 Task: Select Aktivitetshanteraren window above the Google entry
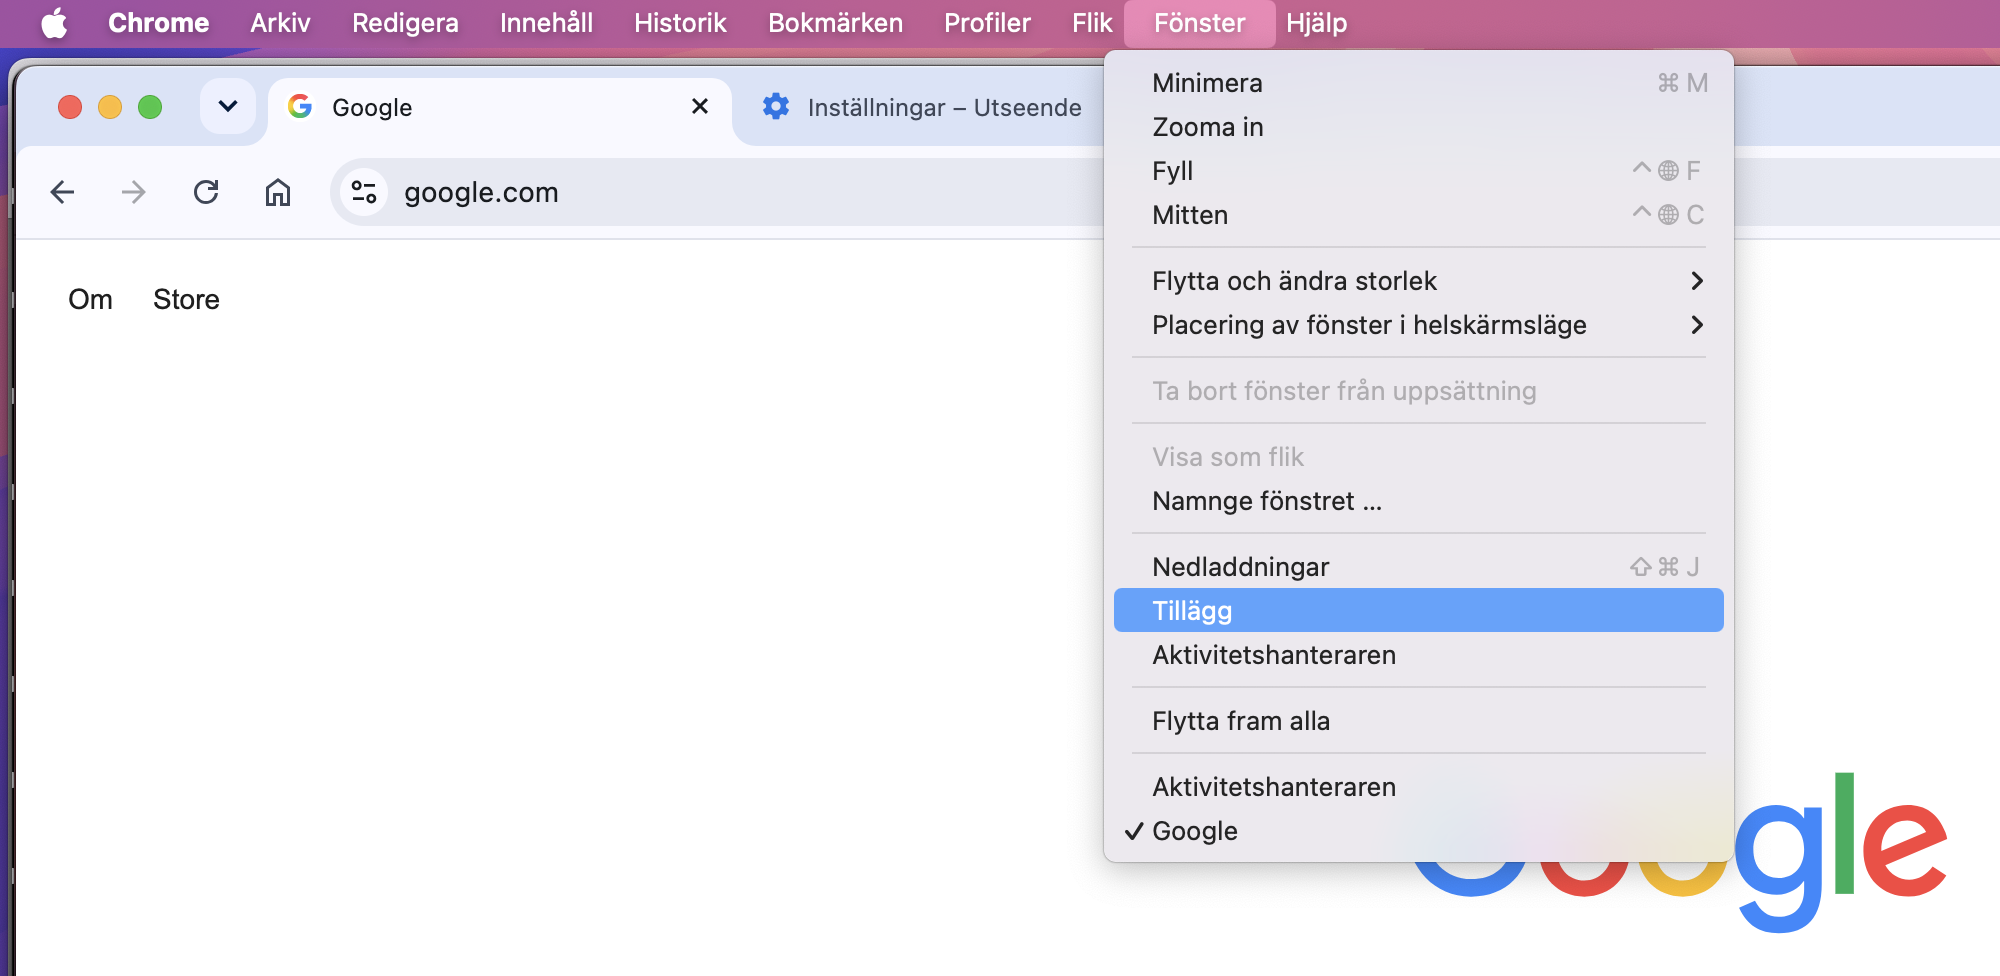pyautogui.click(x=1418, y=787)
